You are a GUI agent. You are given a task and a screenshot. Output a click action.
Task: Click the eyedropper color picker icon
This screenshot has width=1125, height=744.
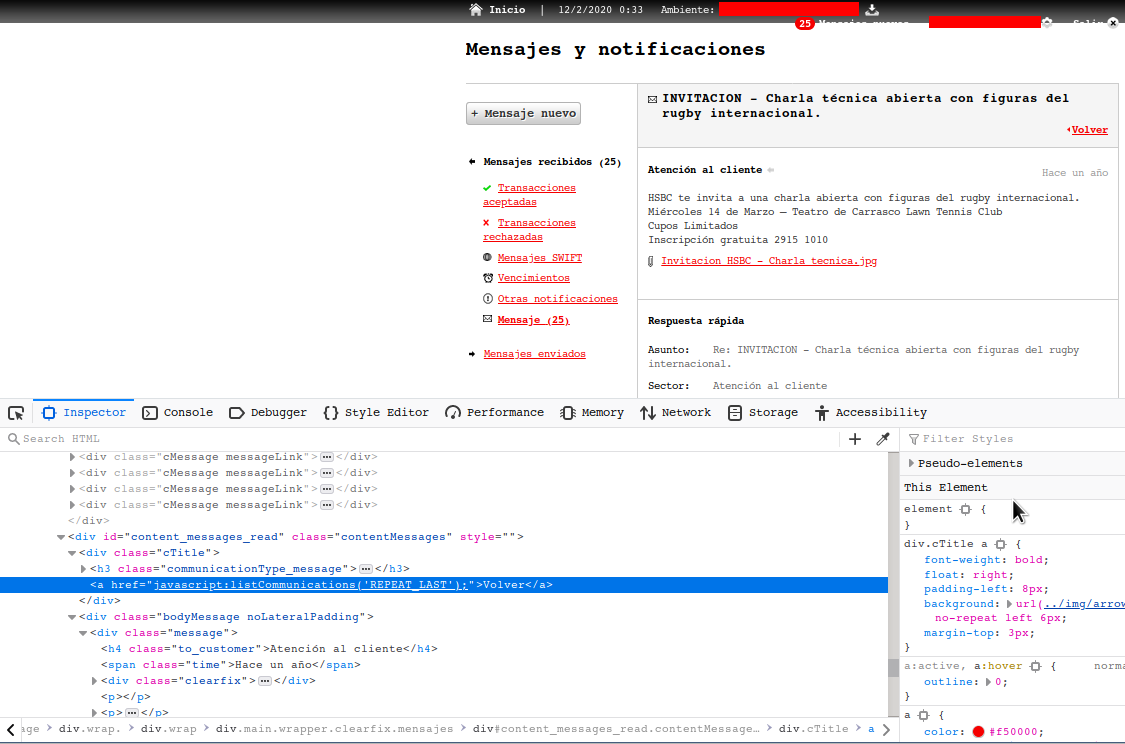pyautogui.click(x=883, y=439)
